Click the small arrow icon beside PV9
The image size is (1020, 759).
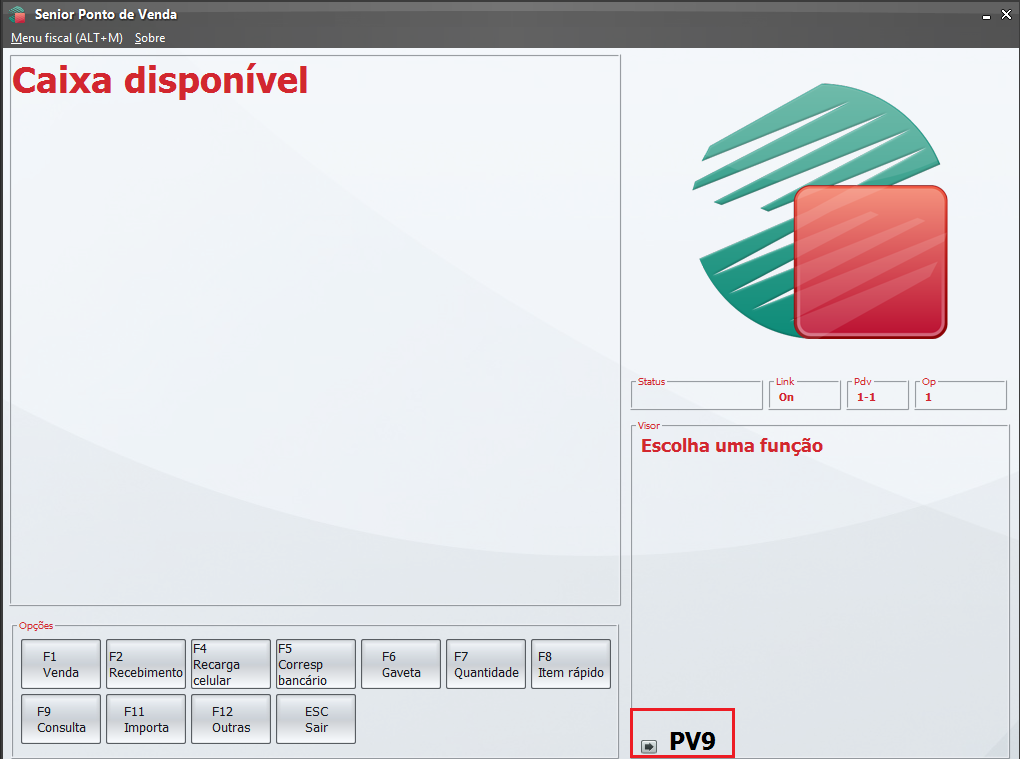coord(649,746)
